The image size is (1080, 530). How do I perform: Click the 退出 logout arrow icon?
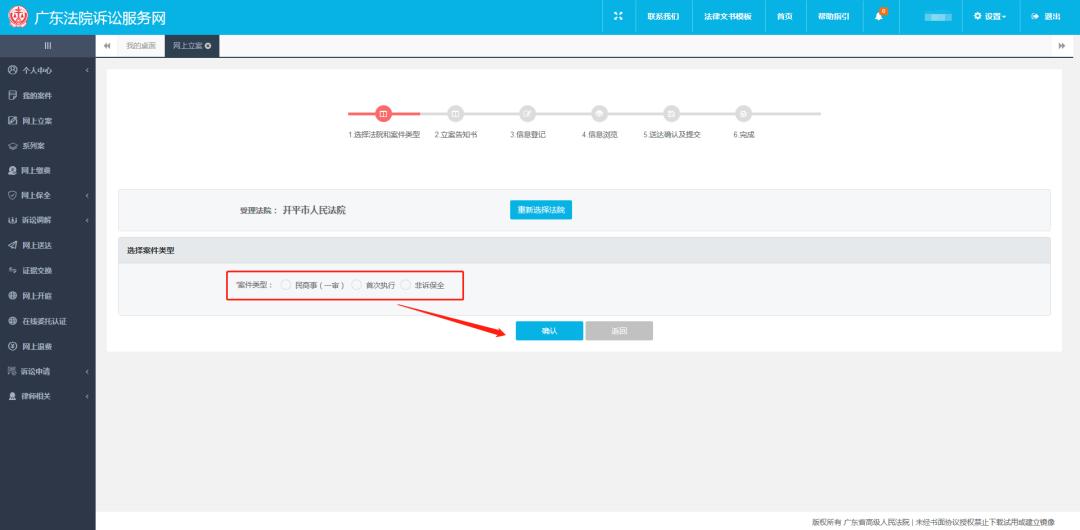tap(1035, 17)
